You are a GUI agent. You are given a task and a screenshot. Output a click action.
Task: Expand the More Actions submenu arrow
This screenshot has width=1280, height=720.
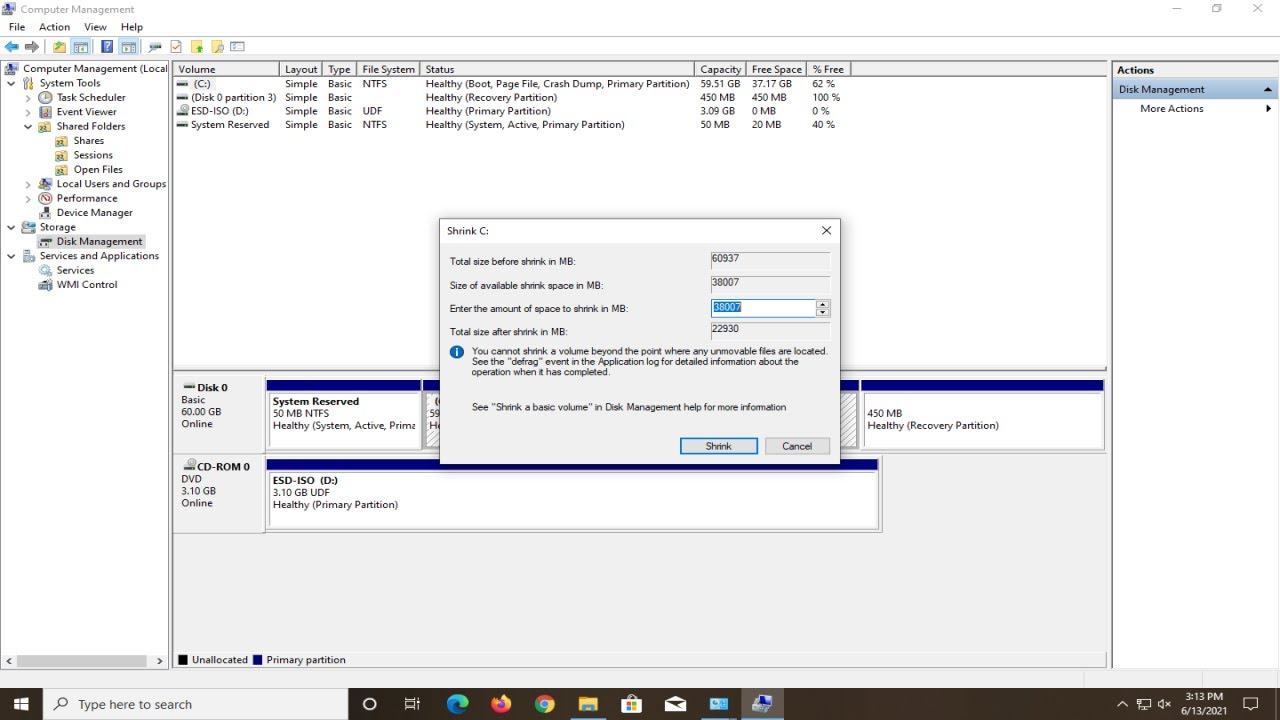(1268, 108)
